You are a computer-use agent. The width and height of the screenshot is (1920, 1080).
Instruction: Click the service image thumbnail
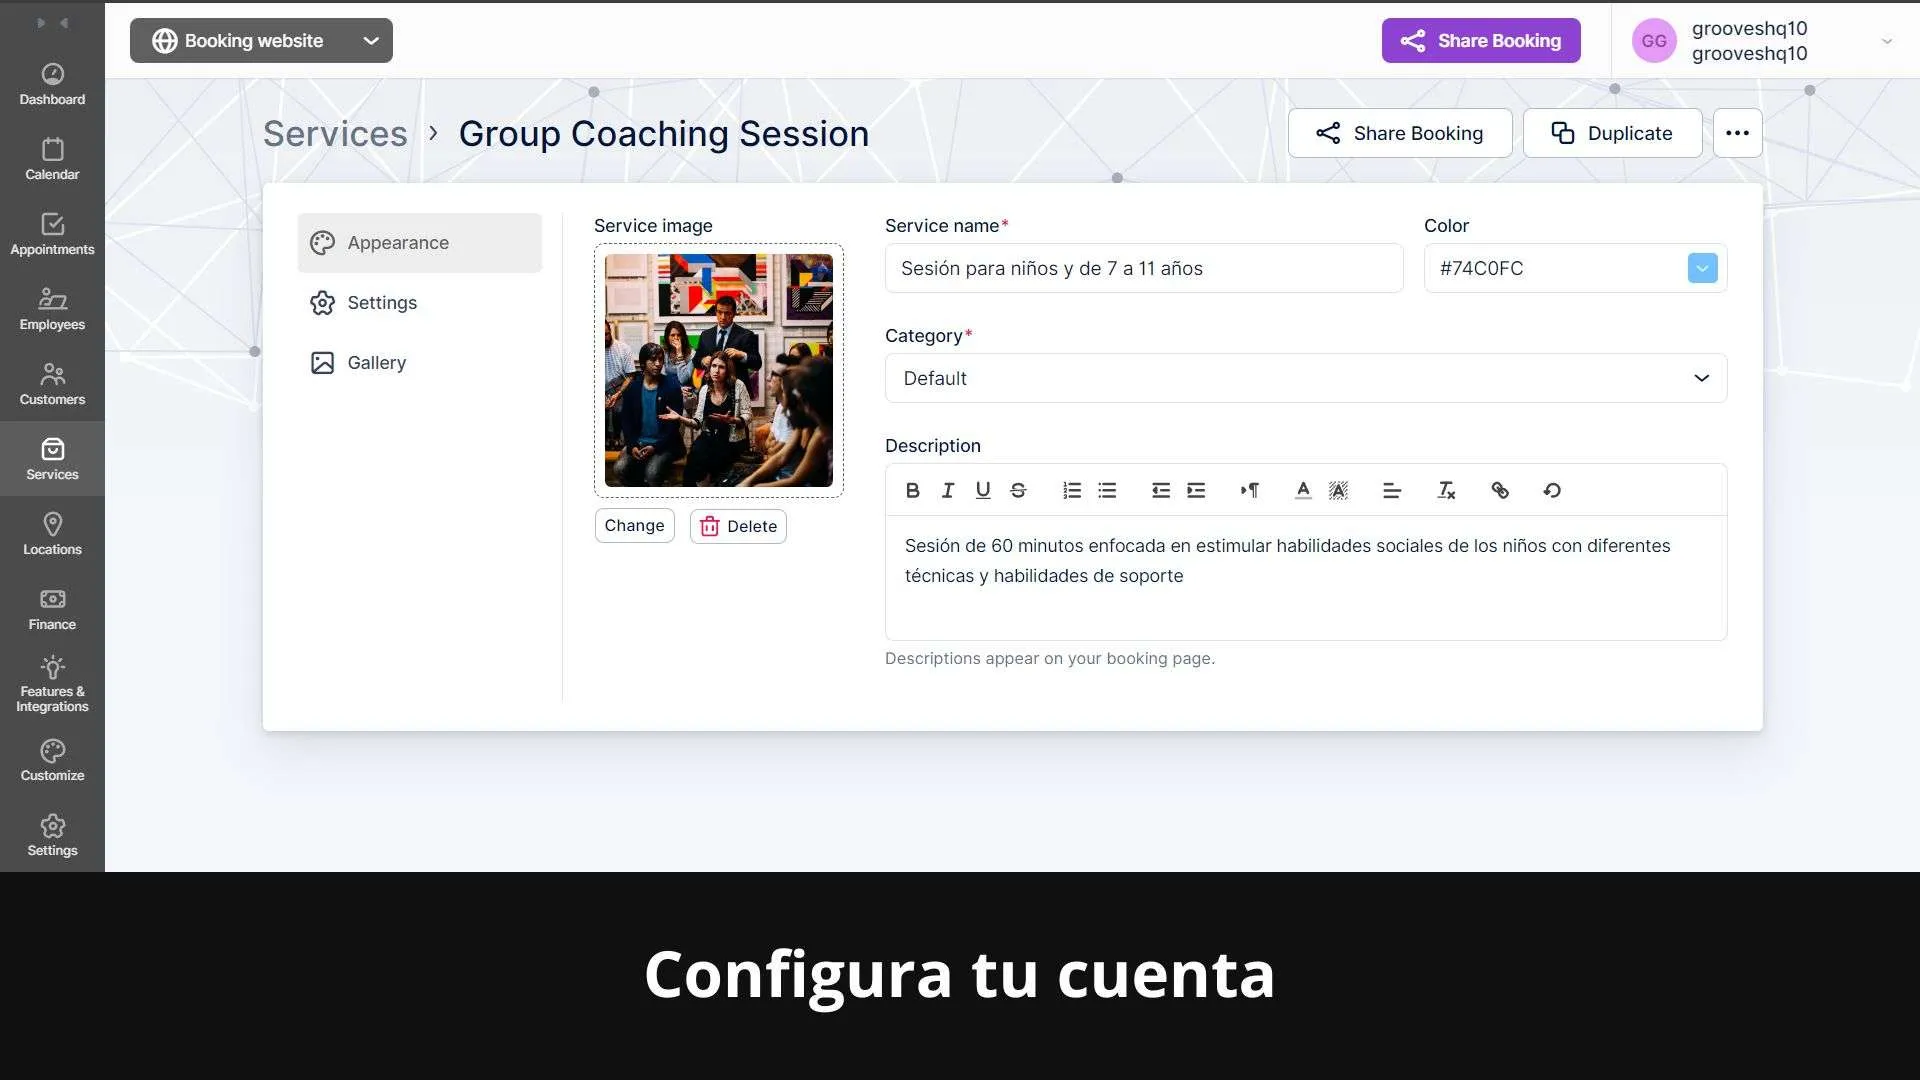click(719, 372)
